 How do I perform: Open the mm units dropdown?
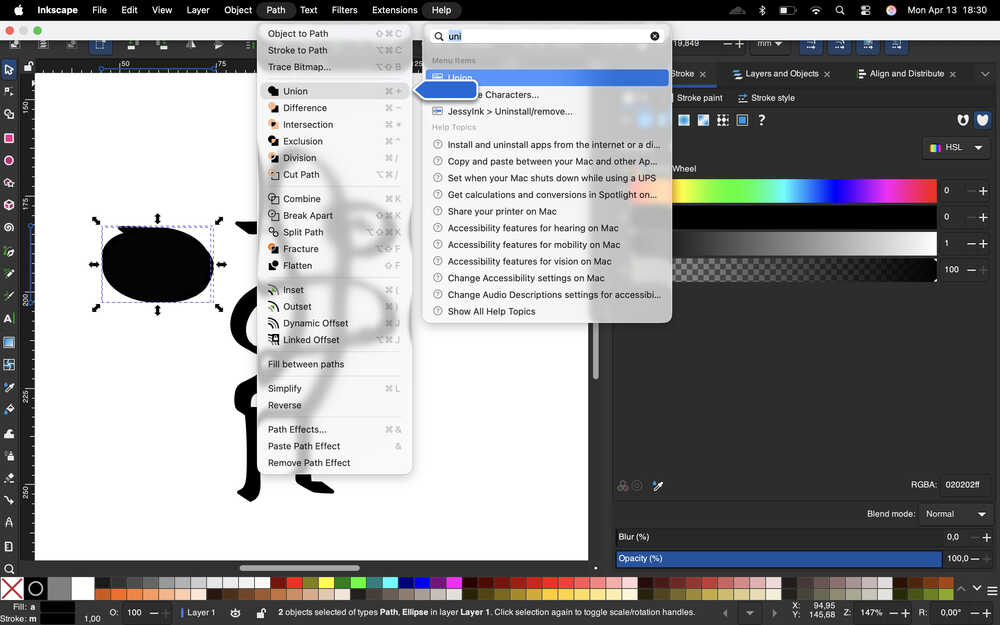[770, 44]
